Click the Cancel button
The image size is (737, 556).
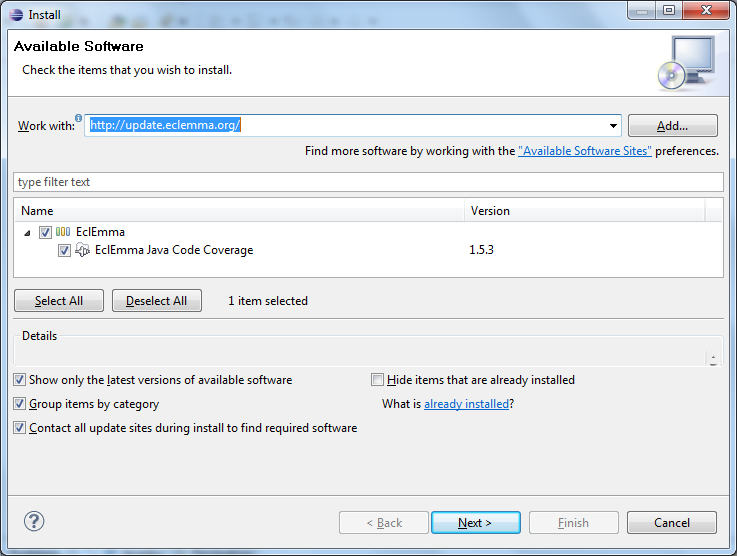[672, 523]
